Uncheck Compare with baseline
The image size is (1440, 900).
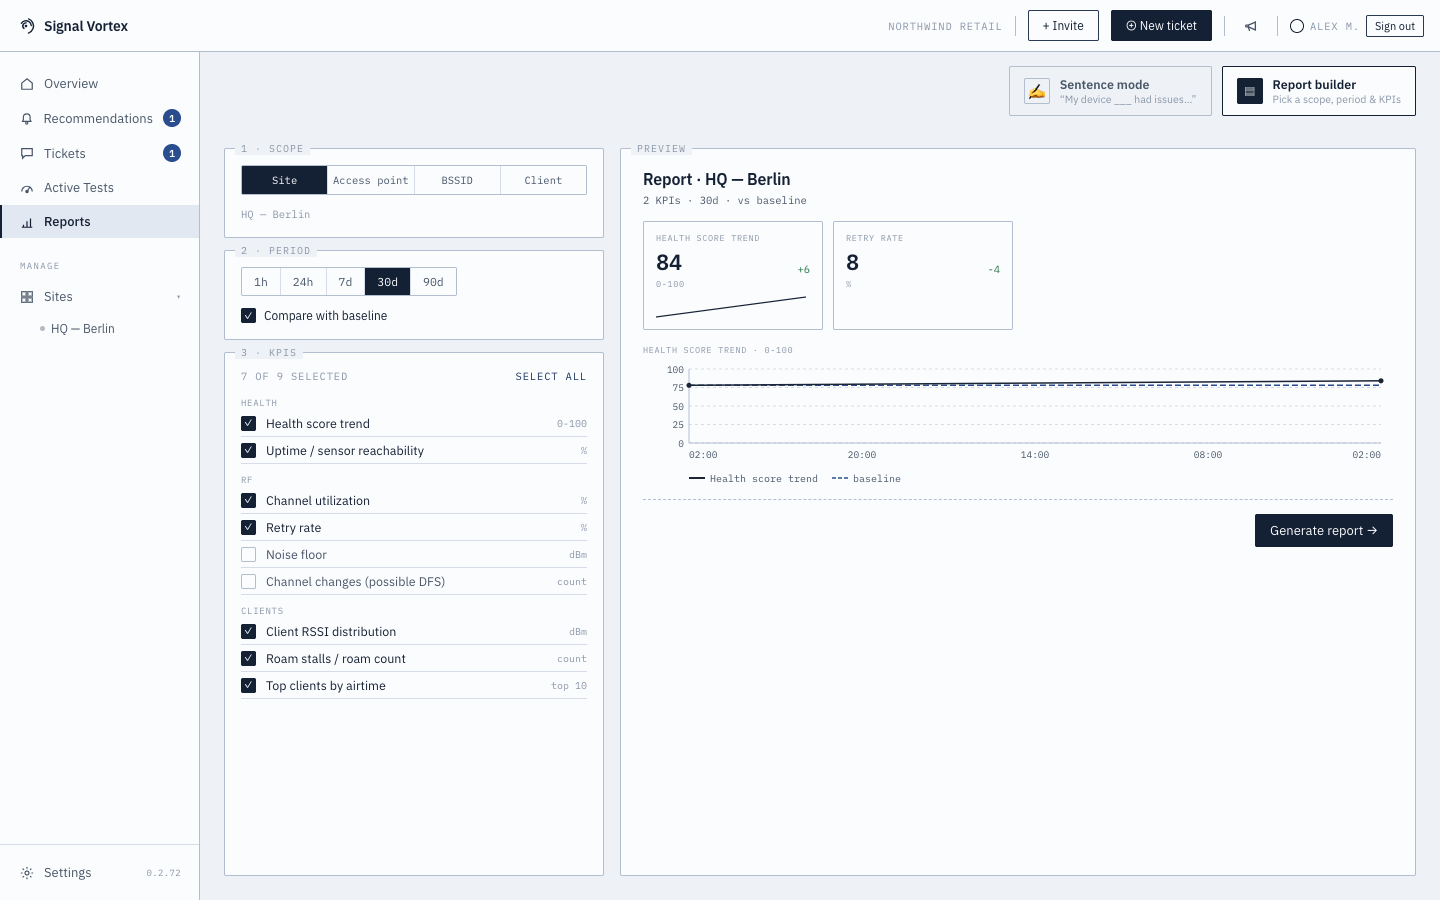248,316
